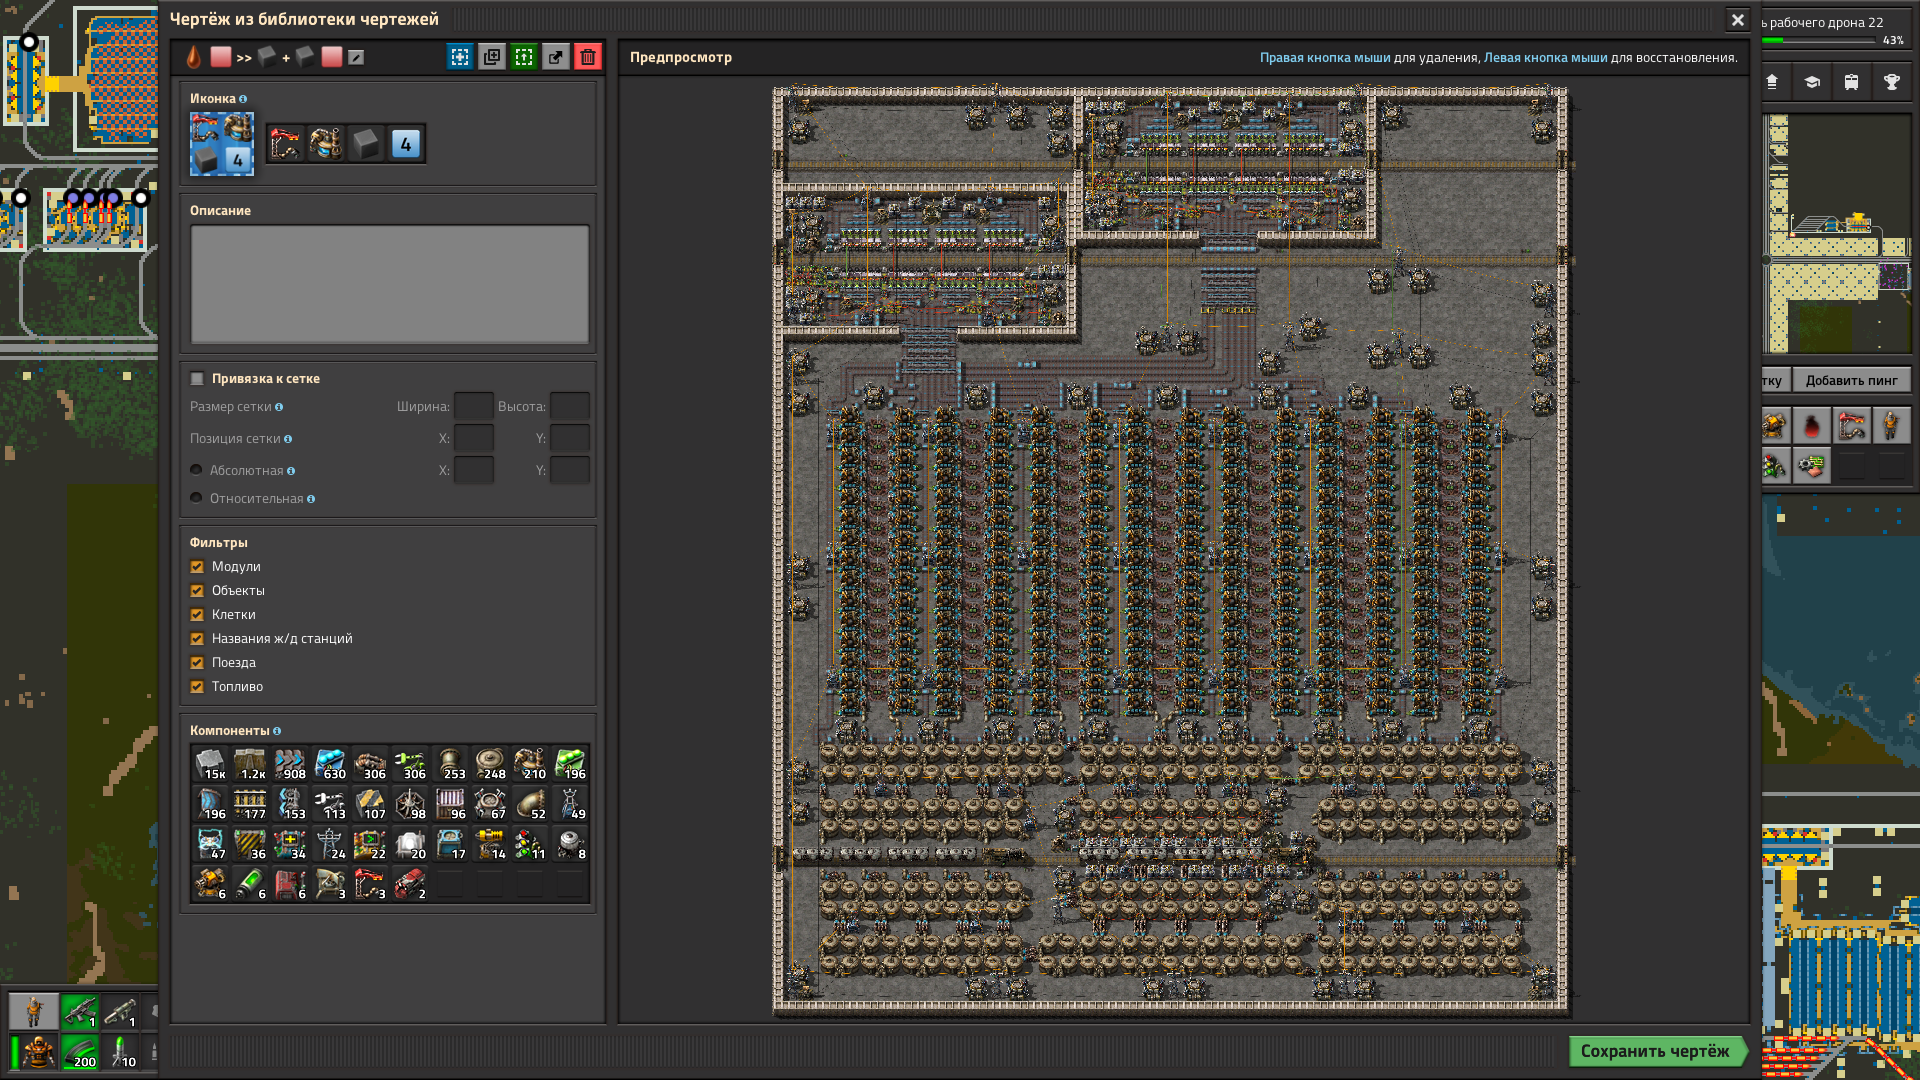Click the minimap in the right panel
Image resolution: width=1920 pixels, height=1080 pixels.
[x=1838, y=234]
